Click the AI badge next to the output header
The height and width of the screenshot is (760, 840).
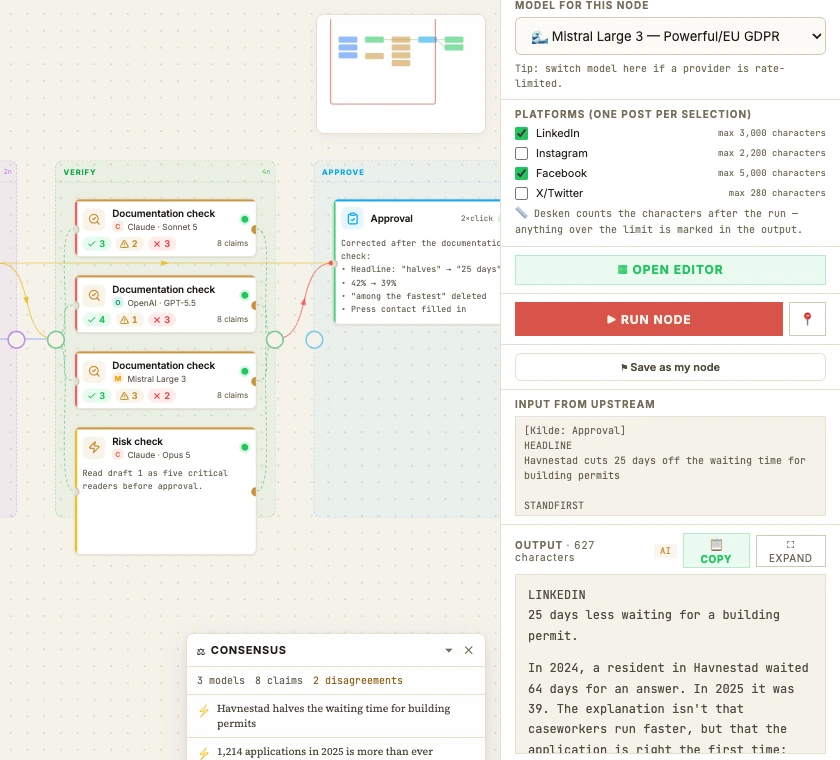tap(665, 551)
